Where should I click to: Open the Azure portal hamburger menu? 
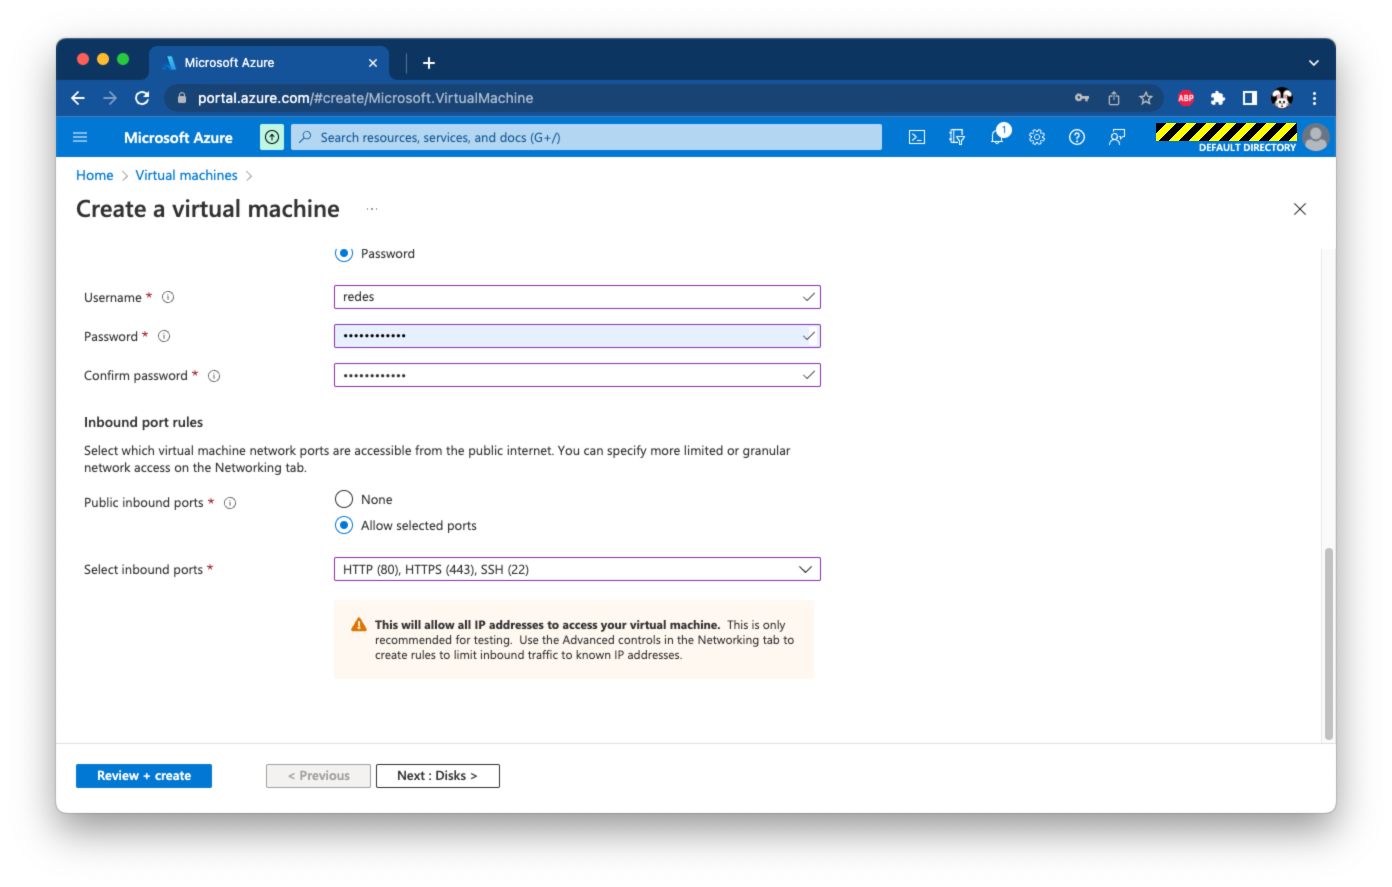click(81, 138)
